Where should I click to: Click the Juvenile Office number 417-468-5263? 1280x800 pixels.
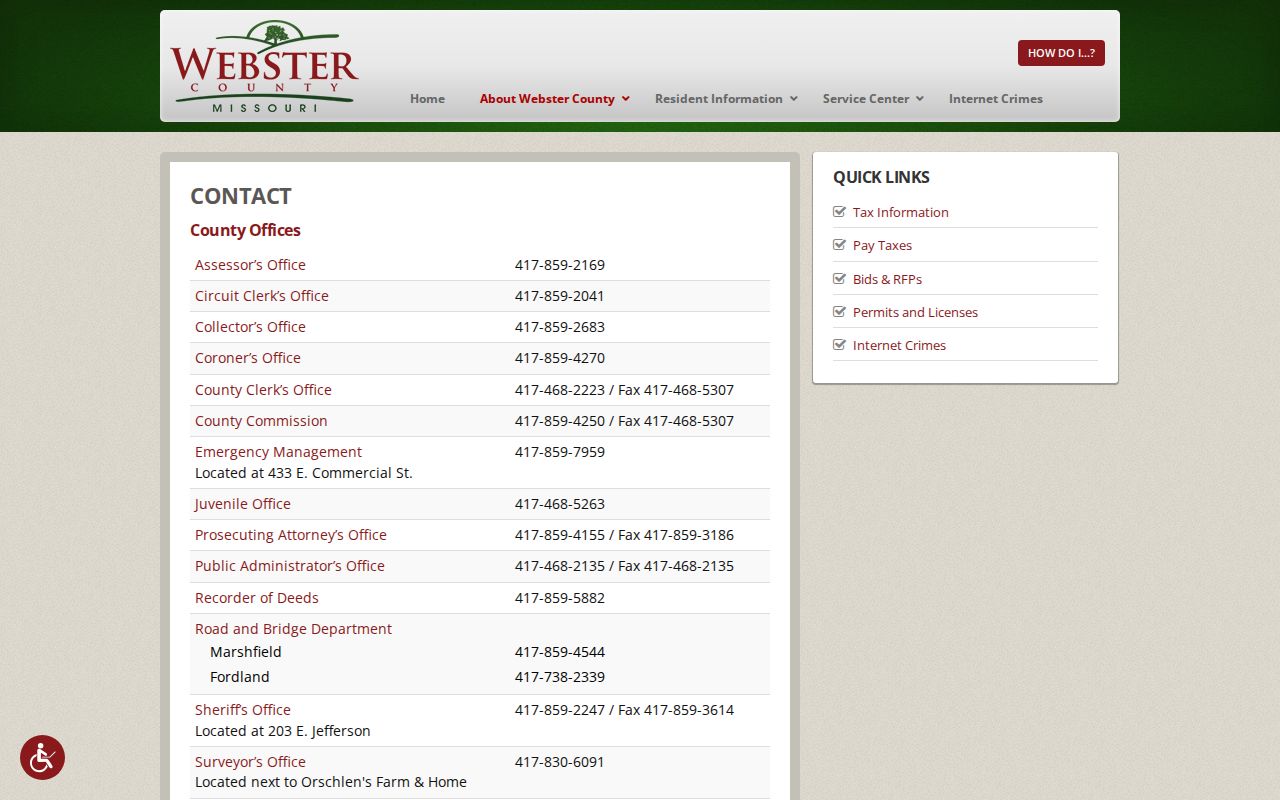coord(560,504)
